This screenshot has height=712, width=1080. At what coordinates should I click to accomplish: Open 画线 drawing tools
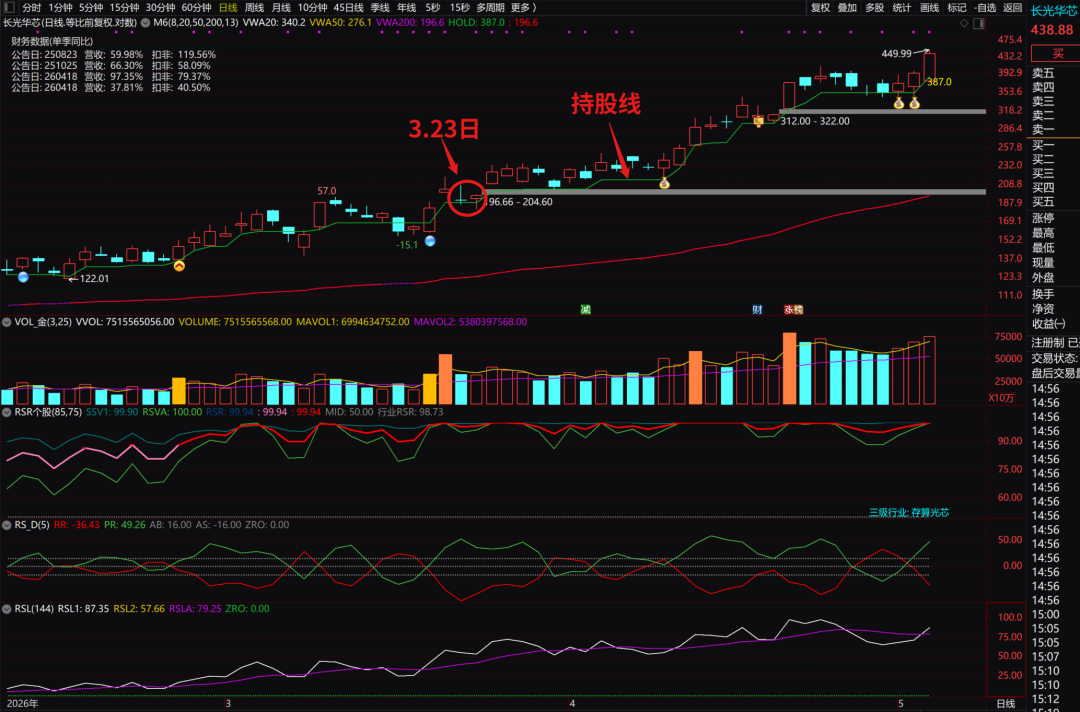pos(929,8)
